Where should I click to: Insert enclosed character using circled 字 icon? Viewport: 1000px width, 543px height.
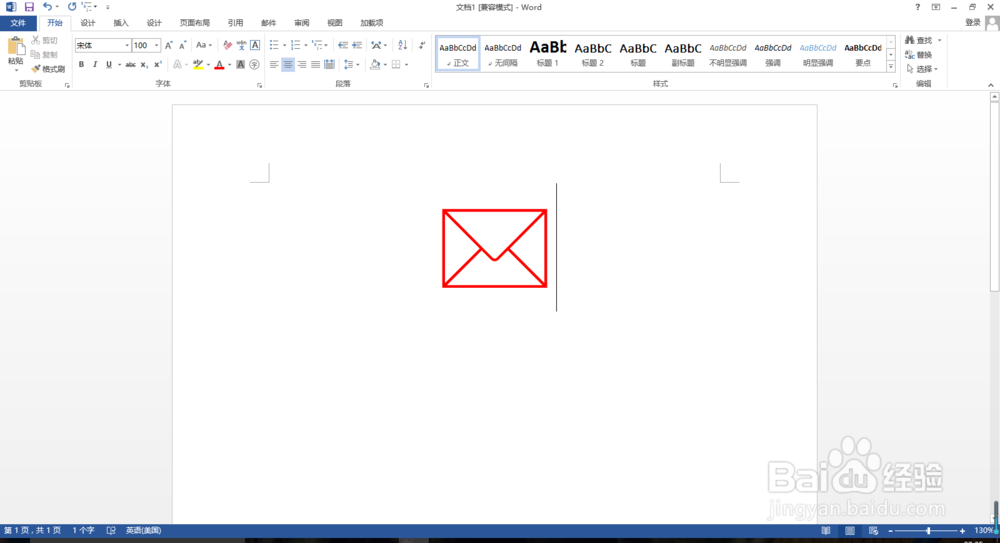coord(254,64)
